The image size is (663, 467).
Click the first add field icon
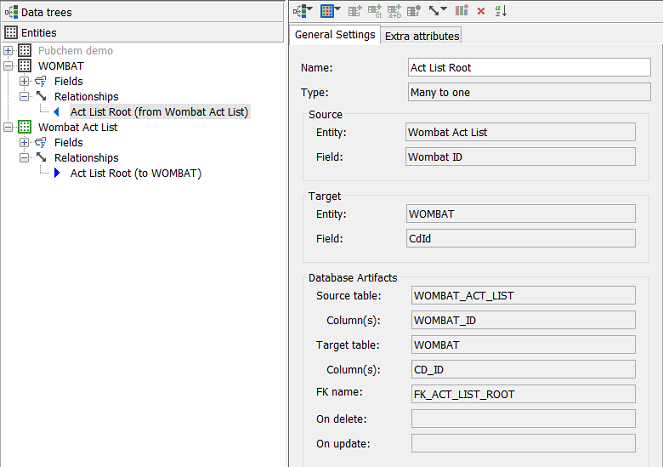pos(355,11)
